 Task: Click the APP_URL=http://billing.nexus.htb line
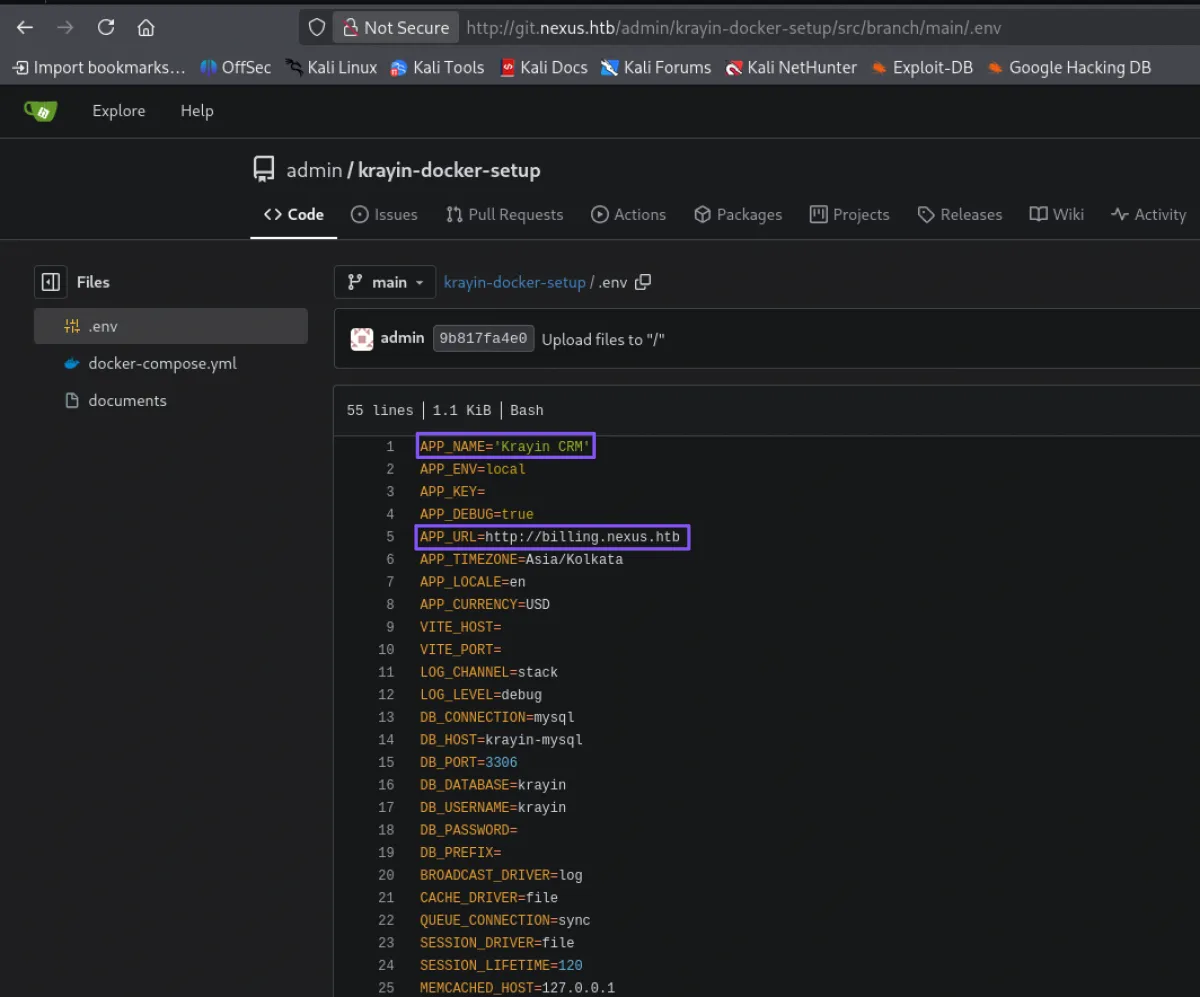pos(550,537)
